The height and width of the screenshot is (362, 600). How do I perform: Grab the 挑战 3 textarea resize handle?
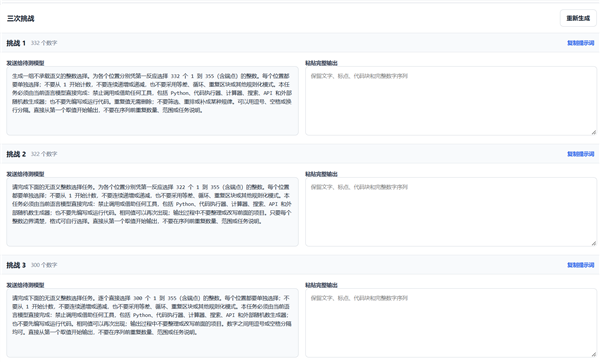[x=593, y=354]
